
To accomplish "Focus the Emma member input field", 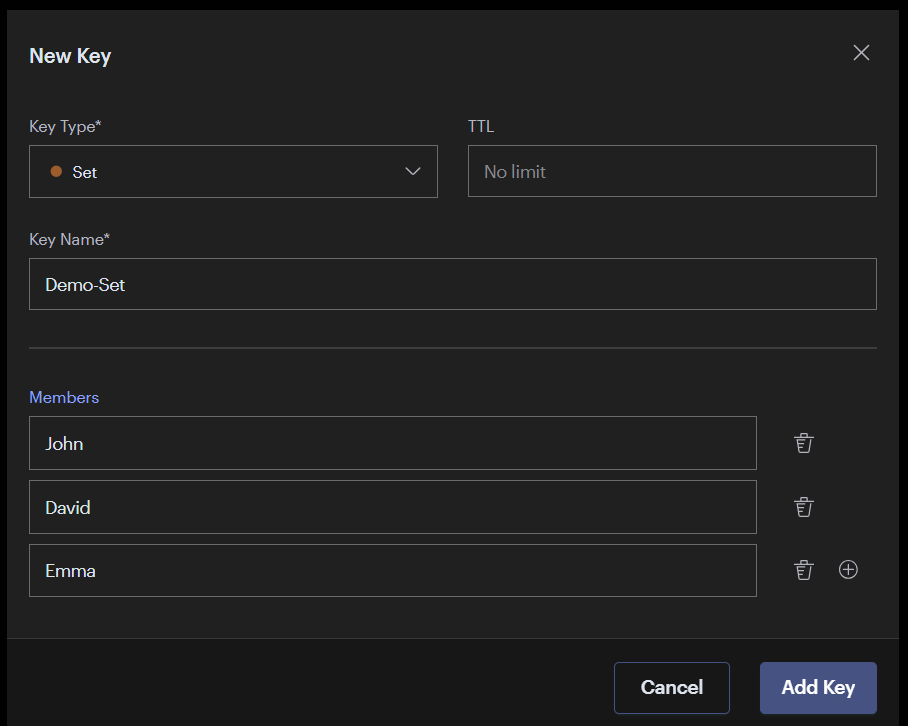I will pos(392,570).
